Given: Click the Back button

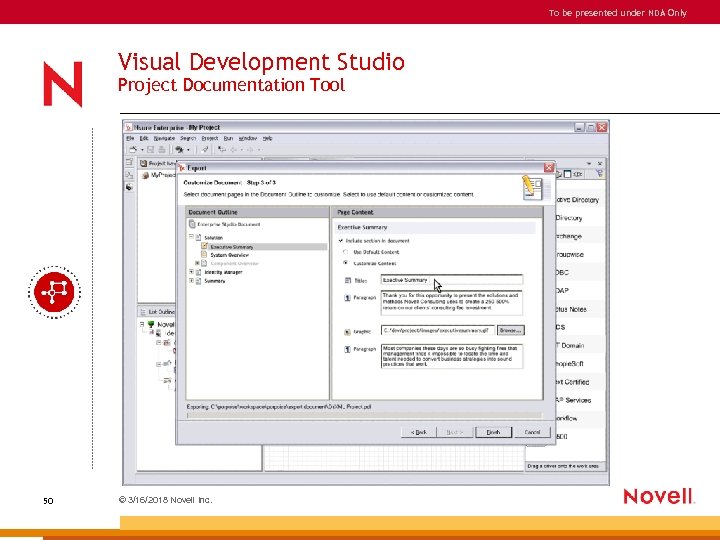Looking at the screenshot, I should 418,432.
